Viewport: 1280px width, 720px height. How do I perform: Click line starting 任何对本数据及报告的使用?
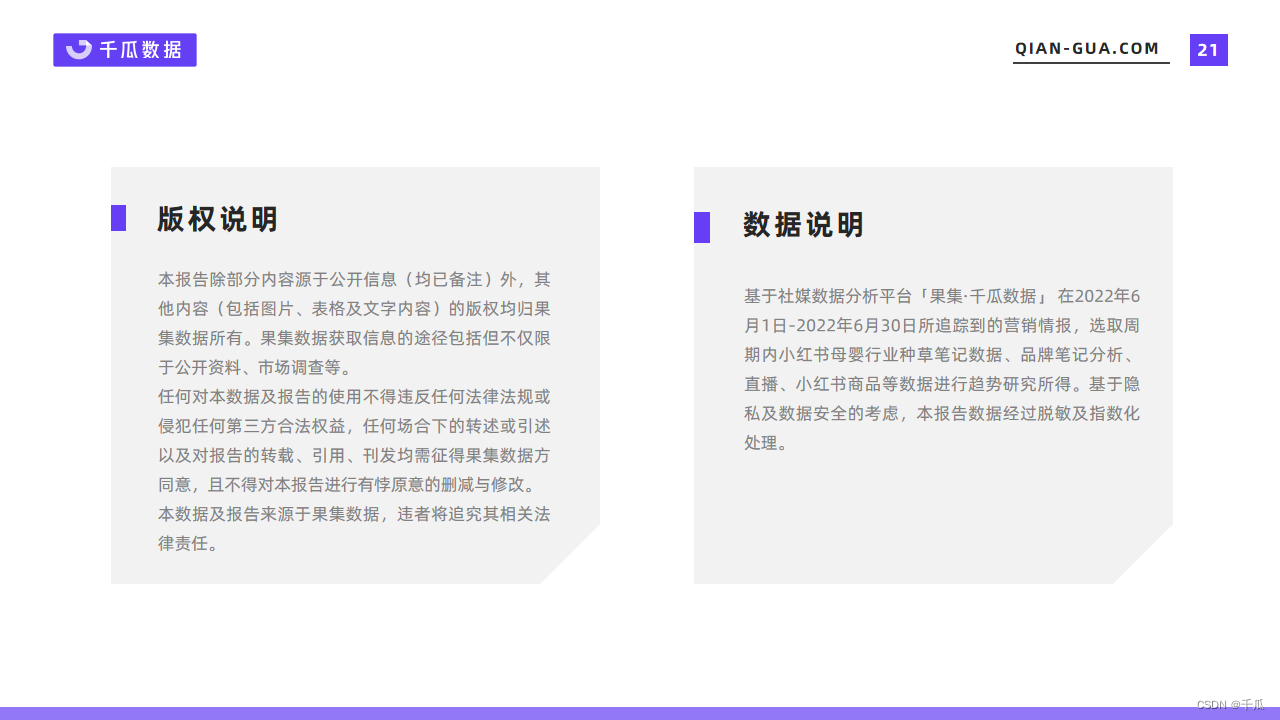click(354, 397)
